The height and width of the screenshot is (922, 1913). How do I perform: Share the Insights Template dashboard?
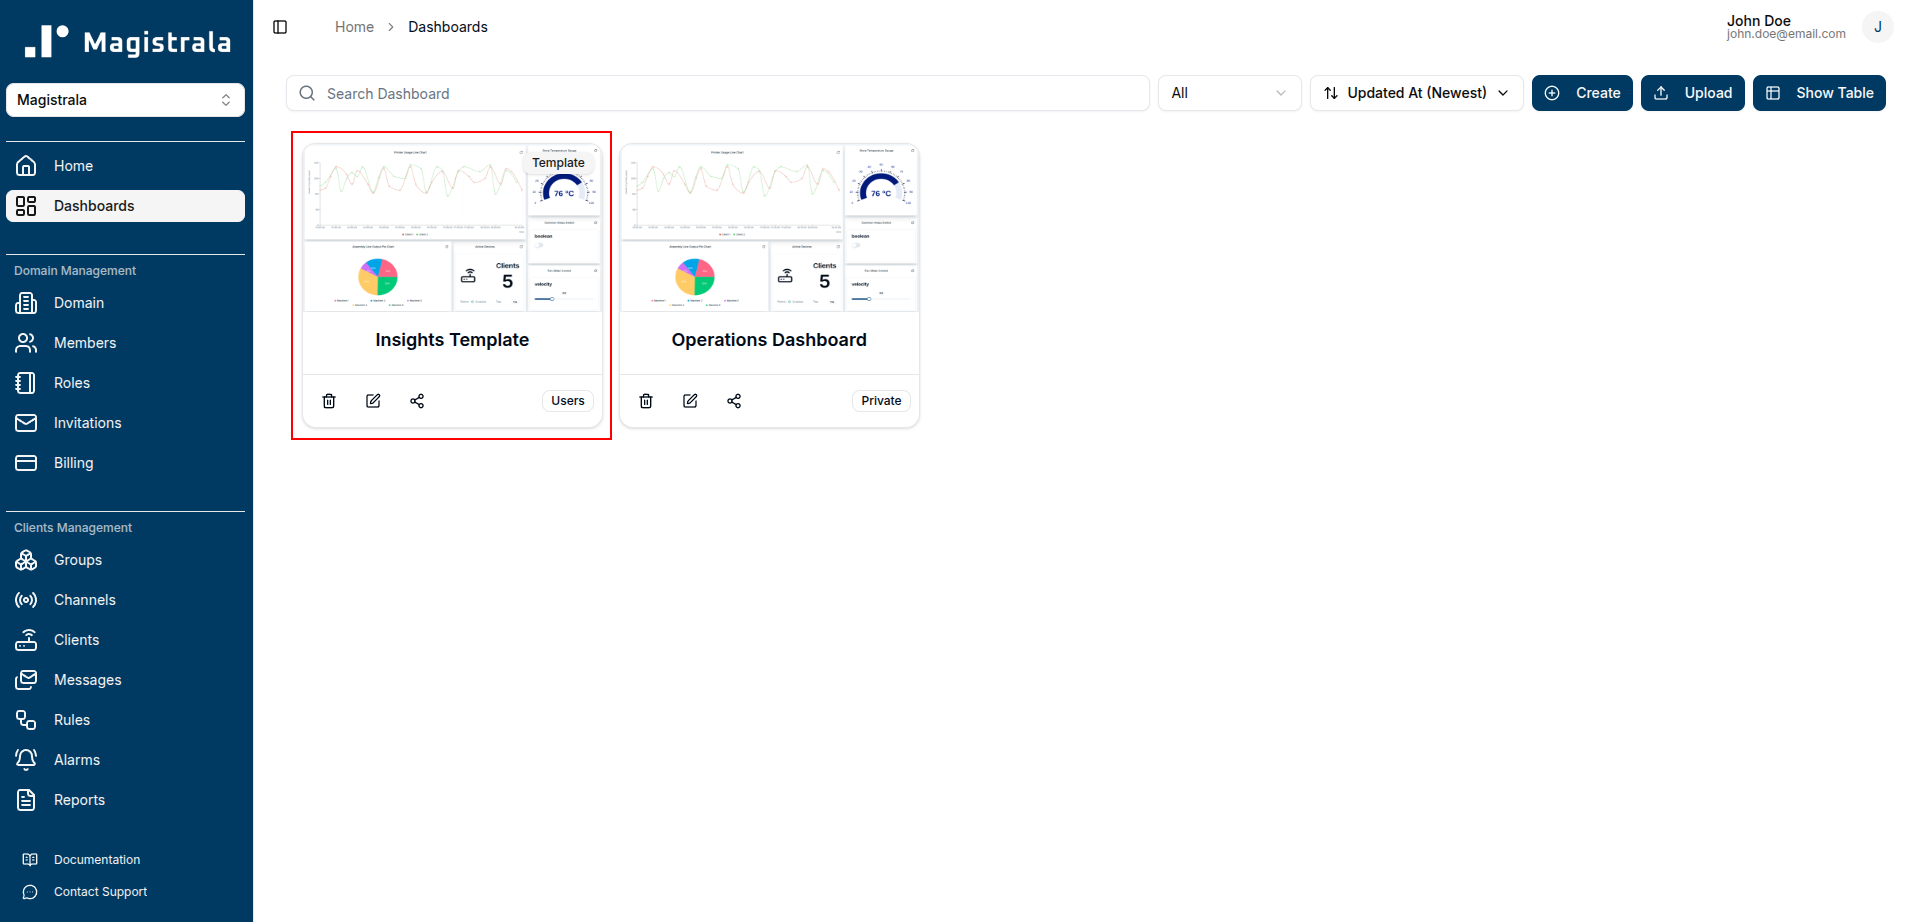[x=417, y=400]
